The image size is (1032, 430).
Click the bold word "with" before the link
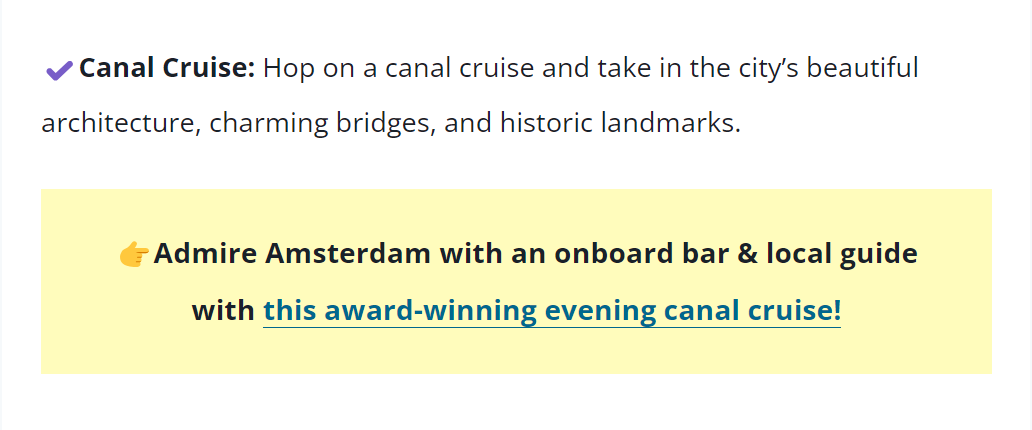[x=223, y=311]
